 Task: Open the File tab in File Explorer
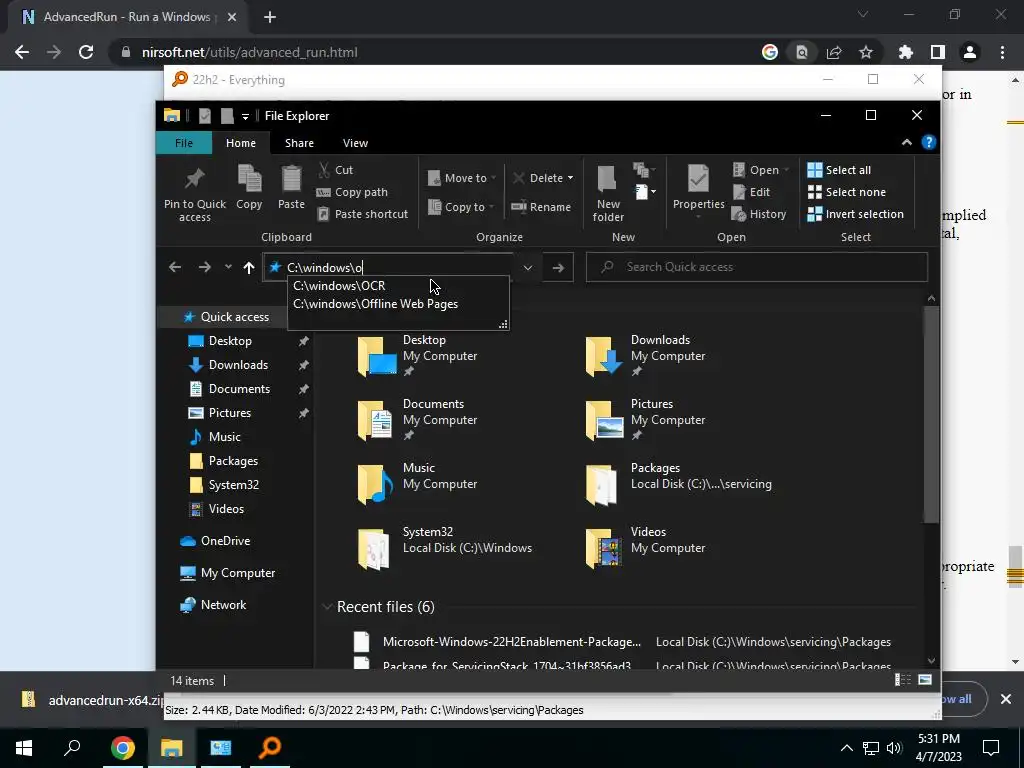coord(184,143)
